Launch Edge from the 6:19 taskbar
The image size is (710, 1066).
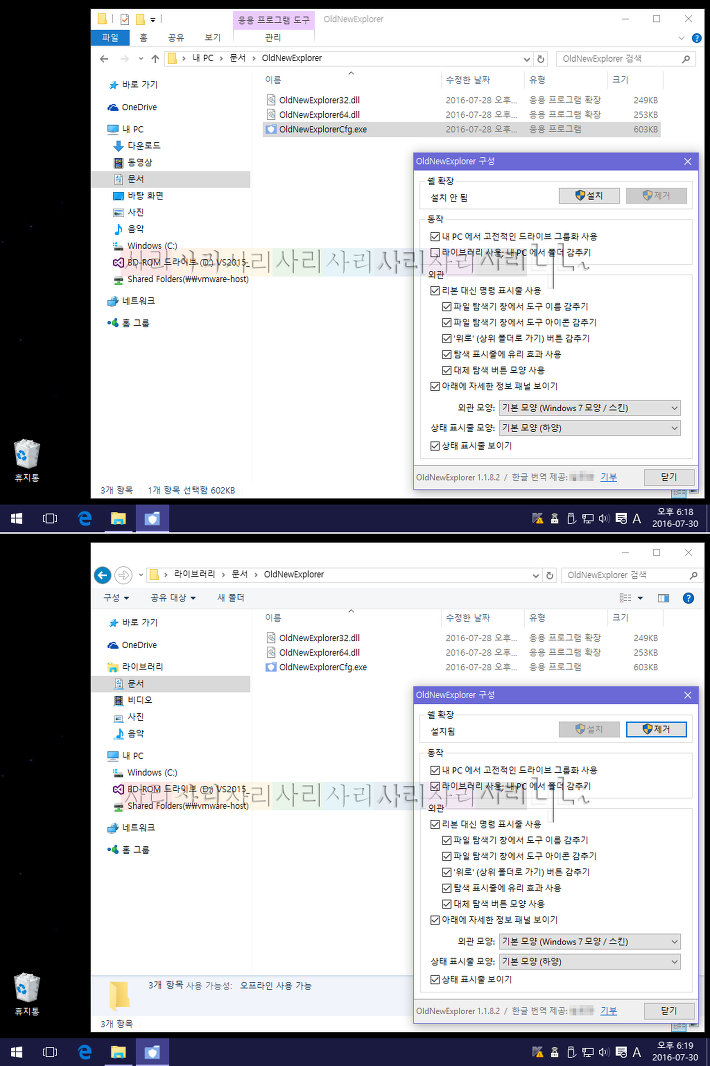click(x=84, y=1052)
